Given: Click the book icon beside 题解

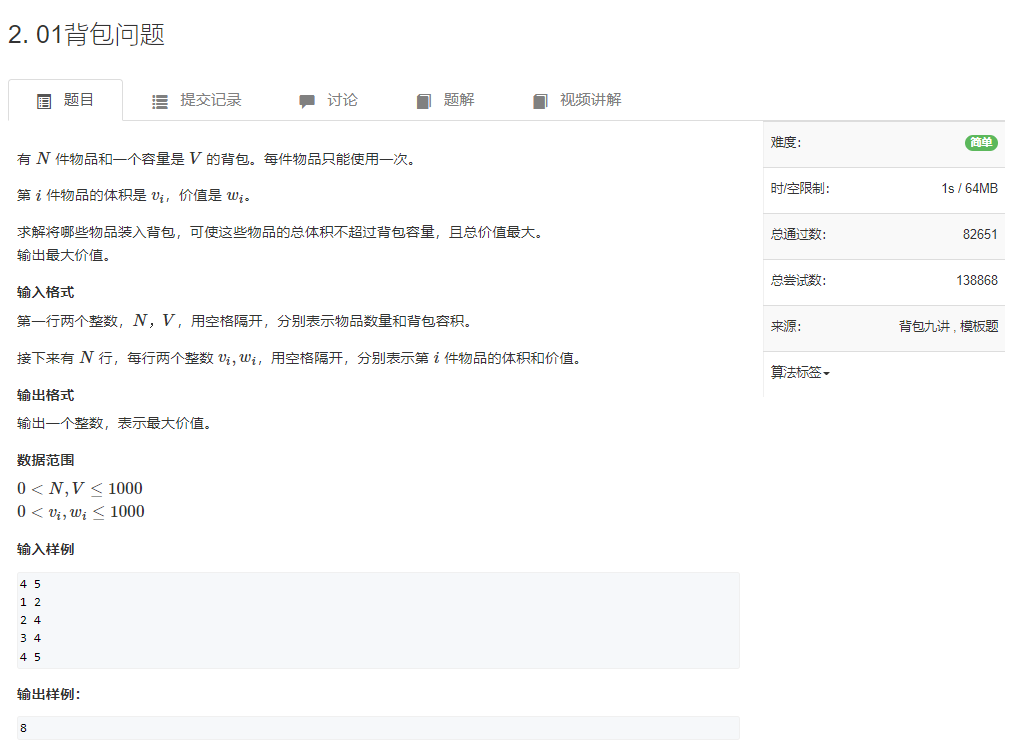Looking at the screenshot, I should click(424, 100).
